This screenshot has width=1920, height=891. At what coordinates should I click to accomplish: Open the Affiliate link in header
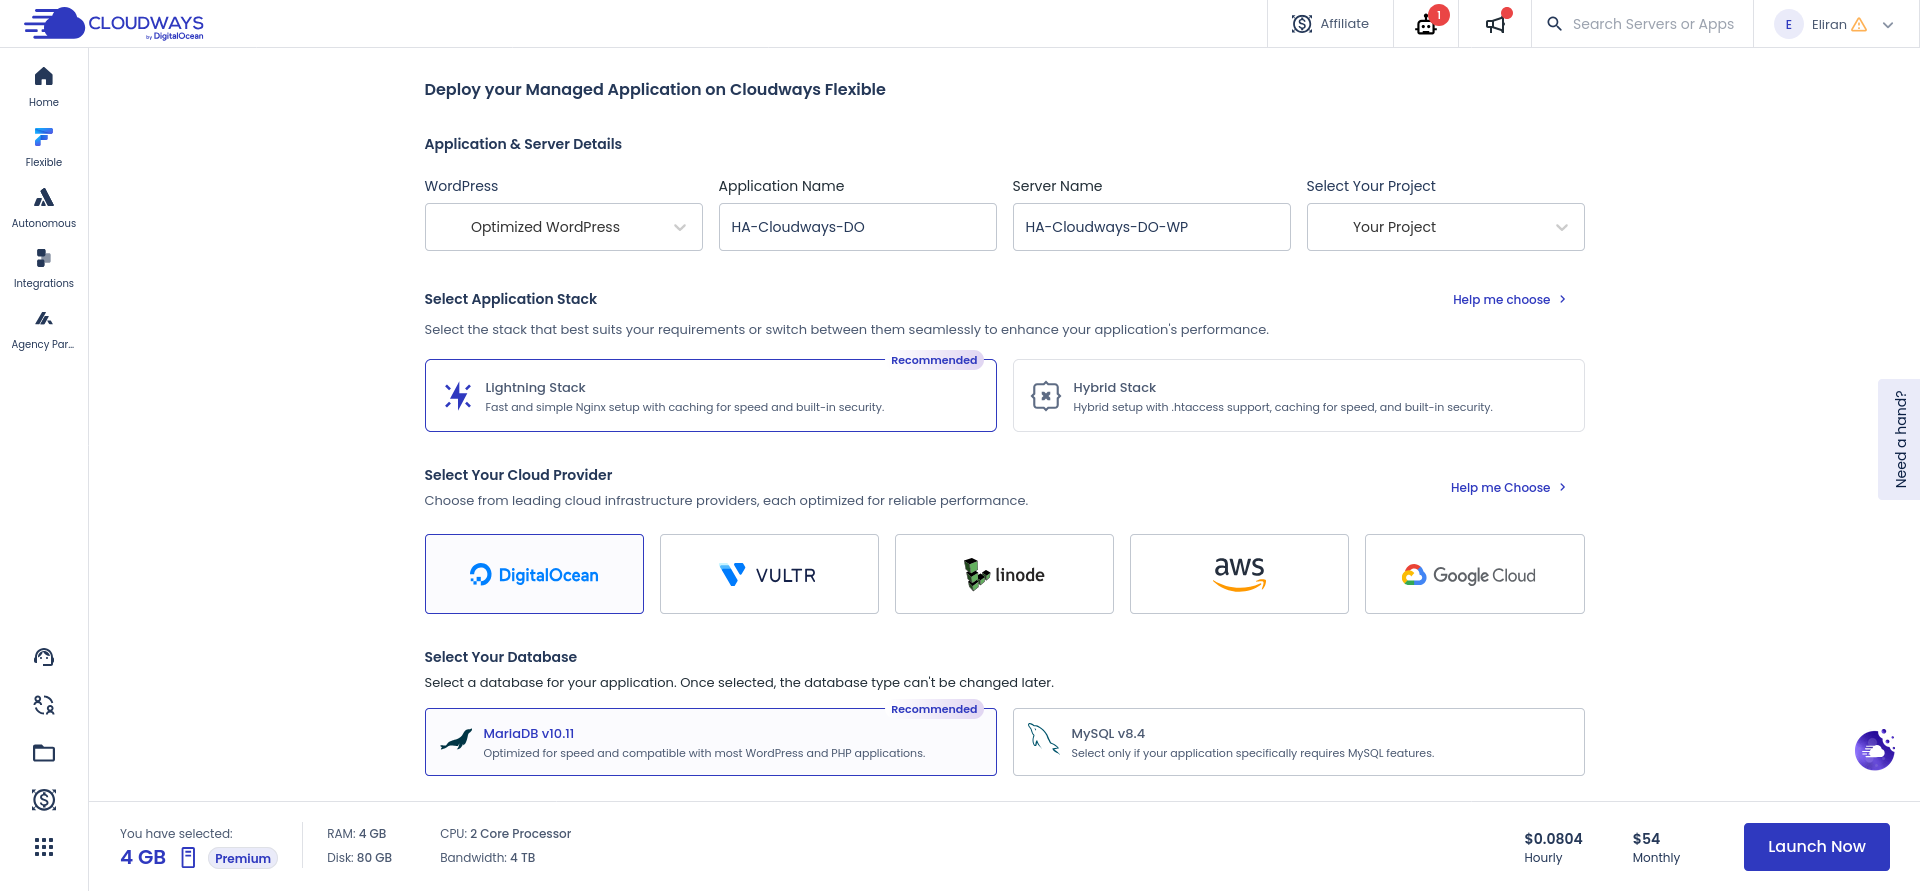1330,24
